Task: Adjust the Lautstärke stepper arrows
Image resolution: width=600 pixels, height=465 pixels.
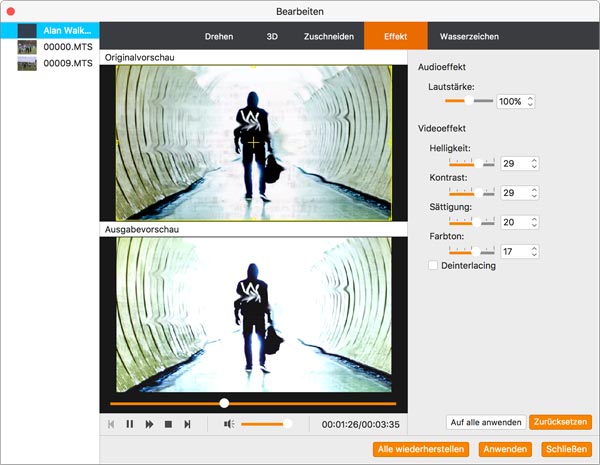Action: point(530,101)
